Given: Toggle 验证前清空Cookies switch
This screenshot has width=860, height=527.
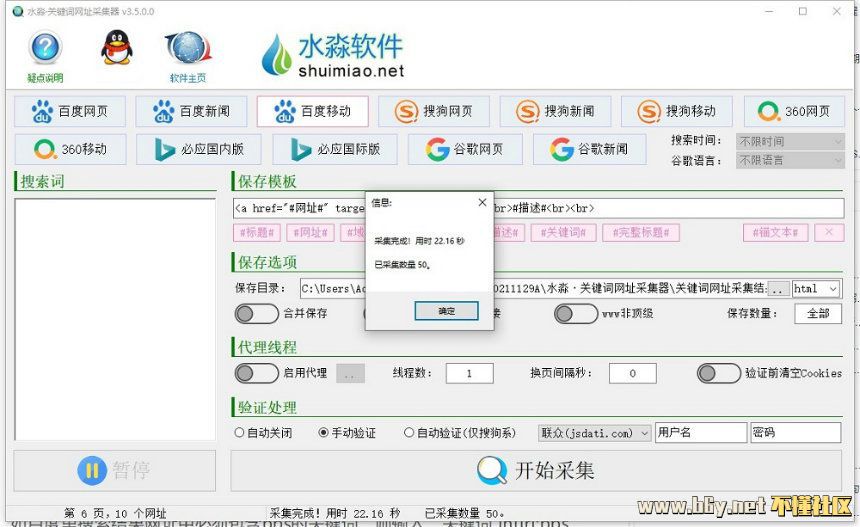Looking at the screenshot, I should coord(718,373).
